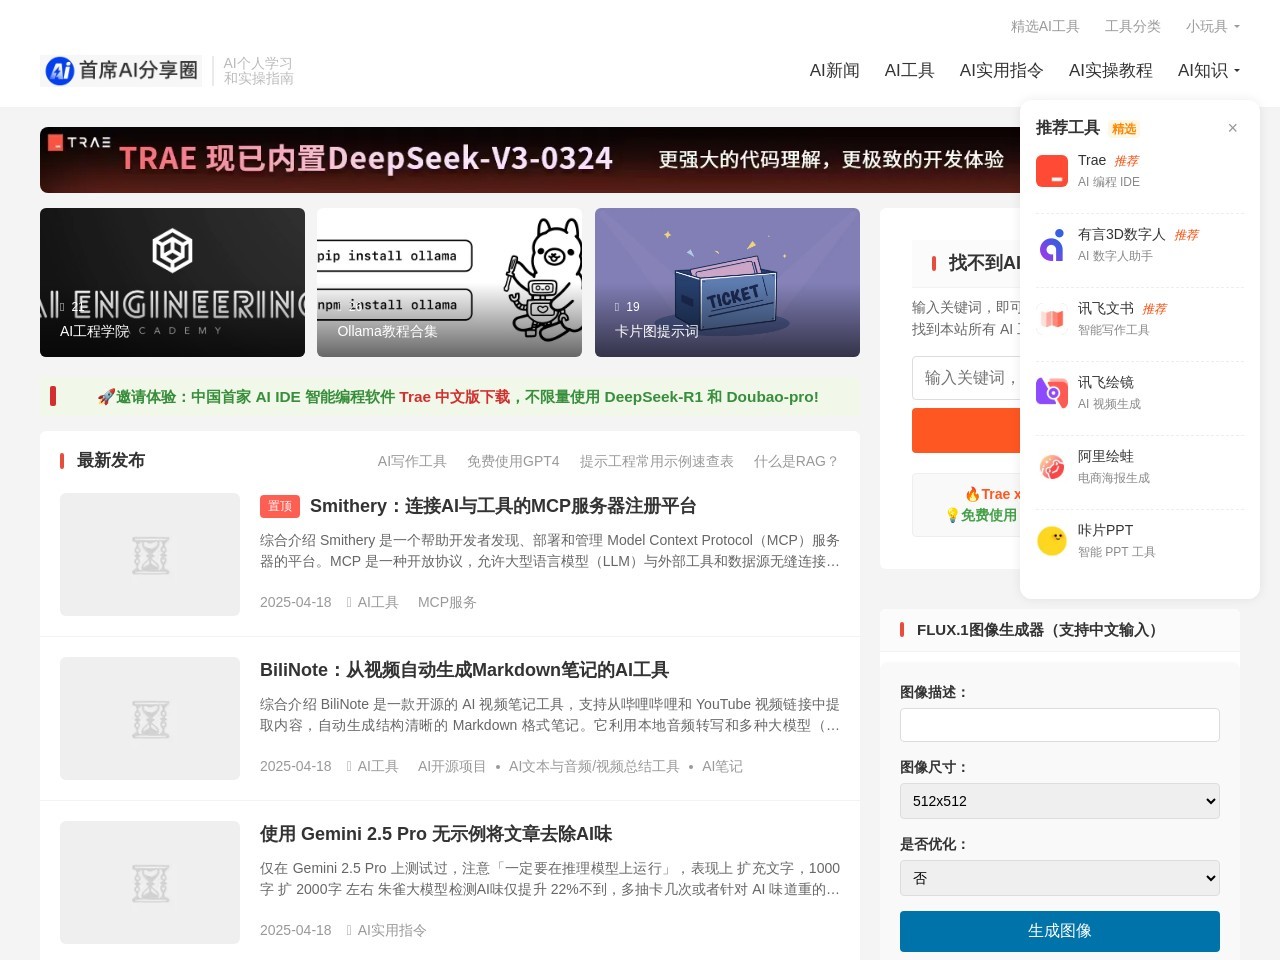Image resolution: width=1280 pixels, height=960 pixels.
Task: Click the MCP服务 tag
Action: click(x=447, y=602)
